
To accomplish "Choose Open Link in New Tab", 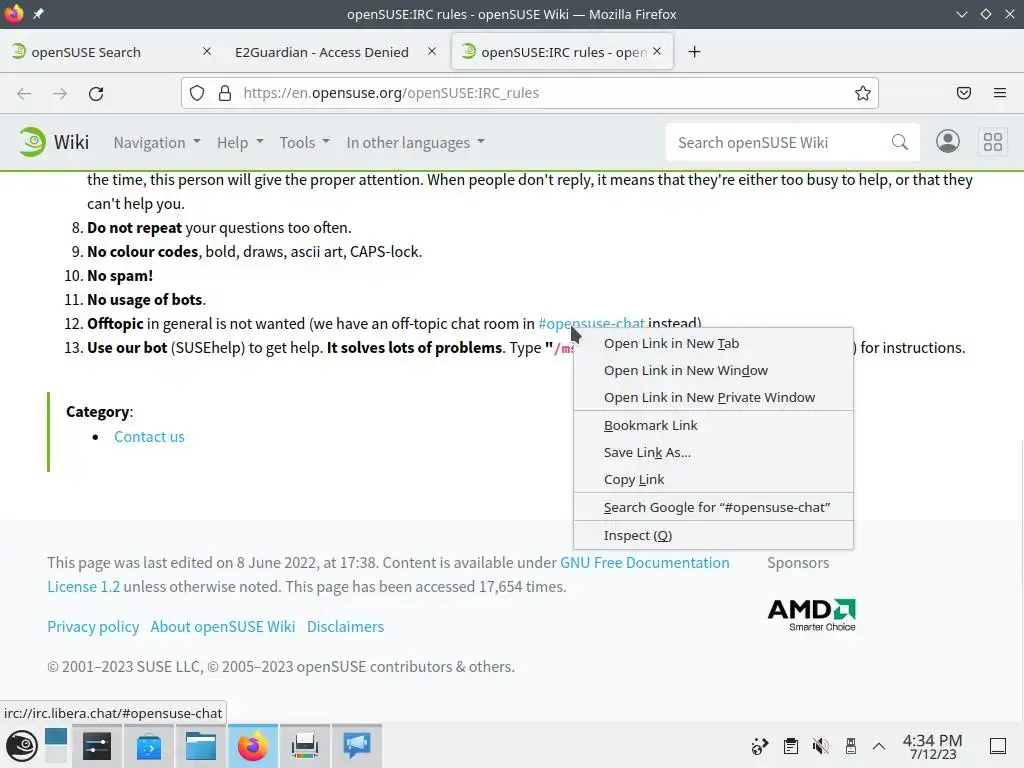I will 713,344.
